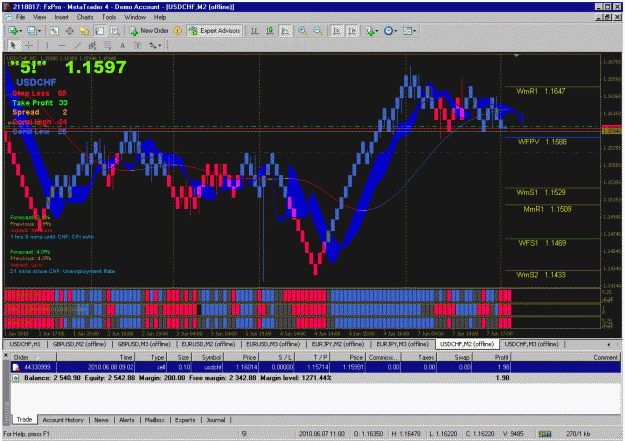The height and width of the screenshot is (441, 625).
Task: Click the New Order button
Action: tap(149, 31)
